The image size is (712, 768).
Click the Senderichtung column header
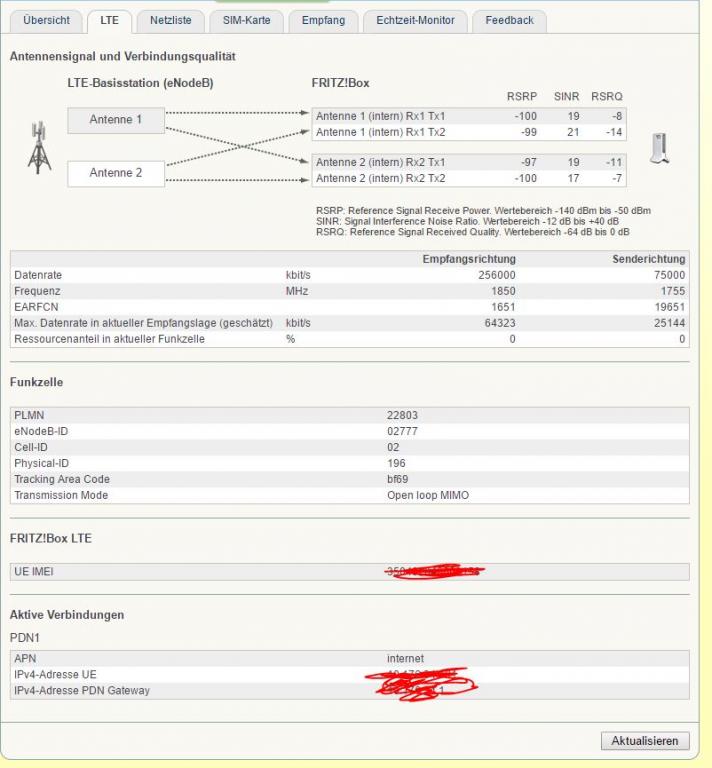649,259
